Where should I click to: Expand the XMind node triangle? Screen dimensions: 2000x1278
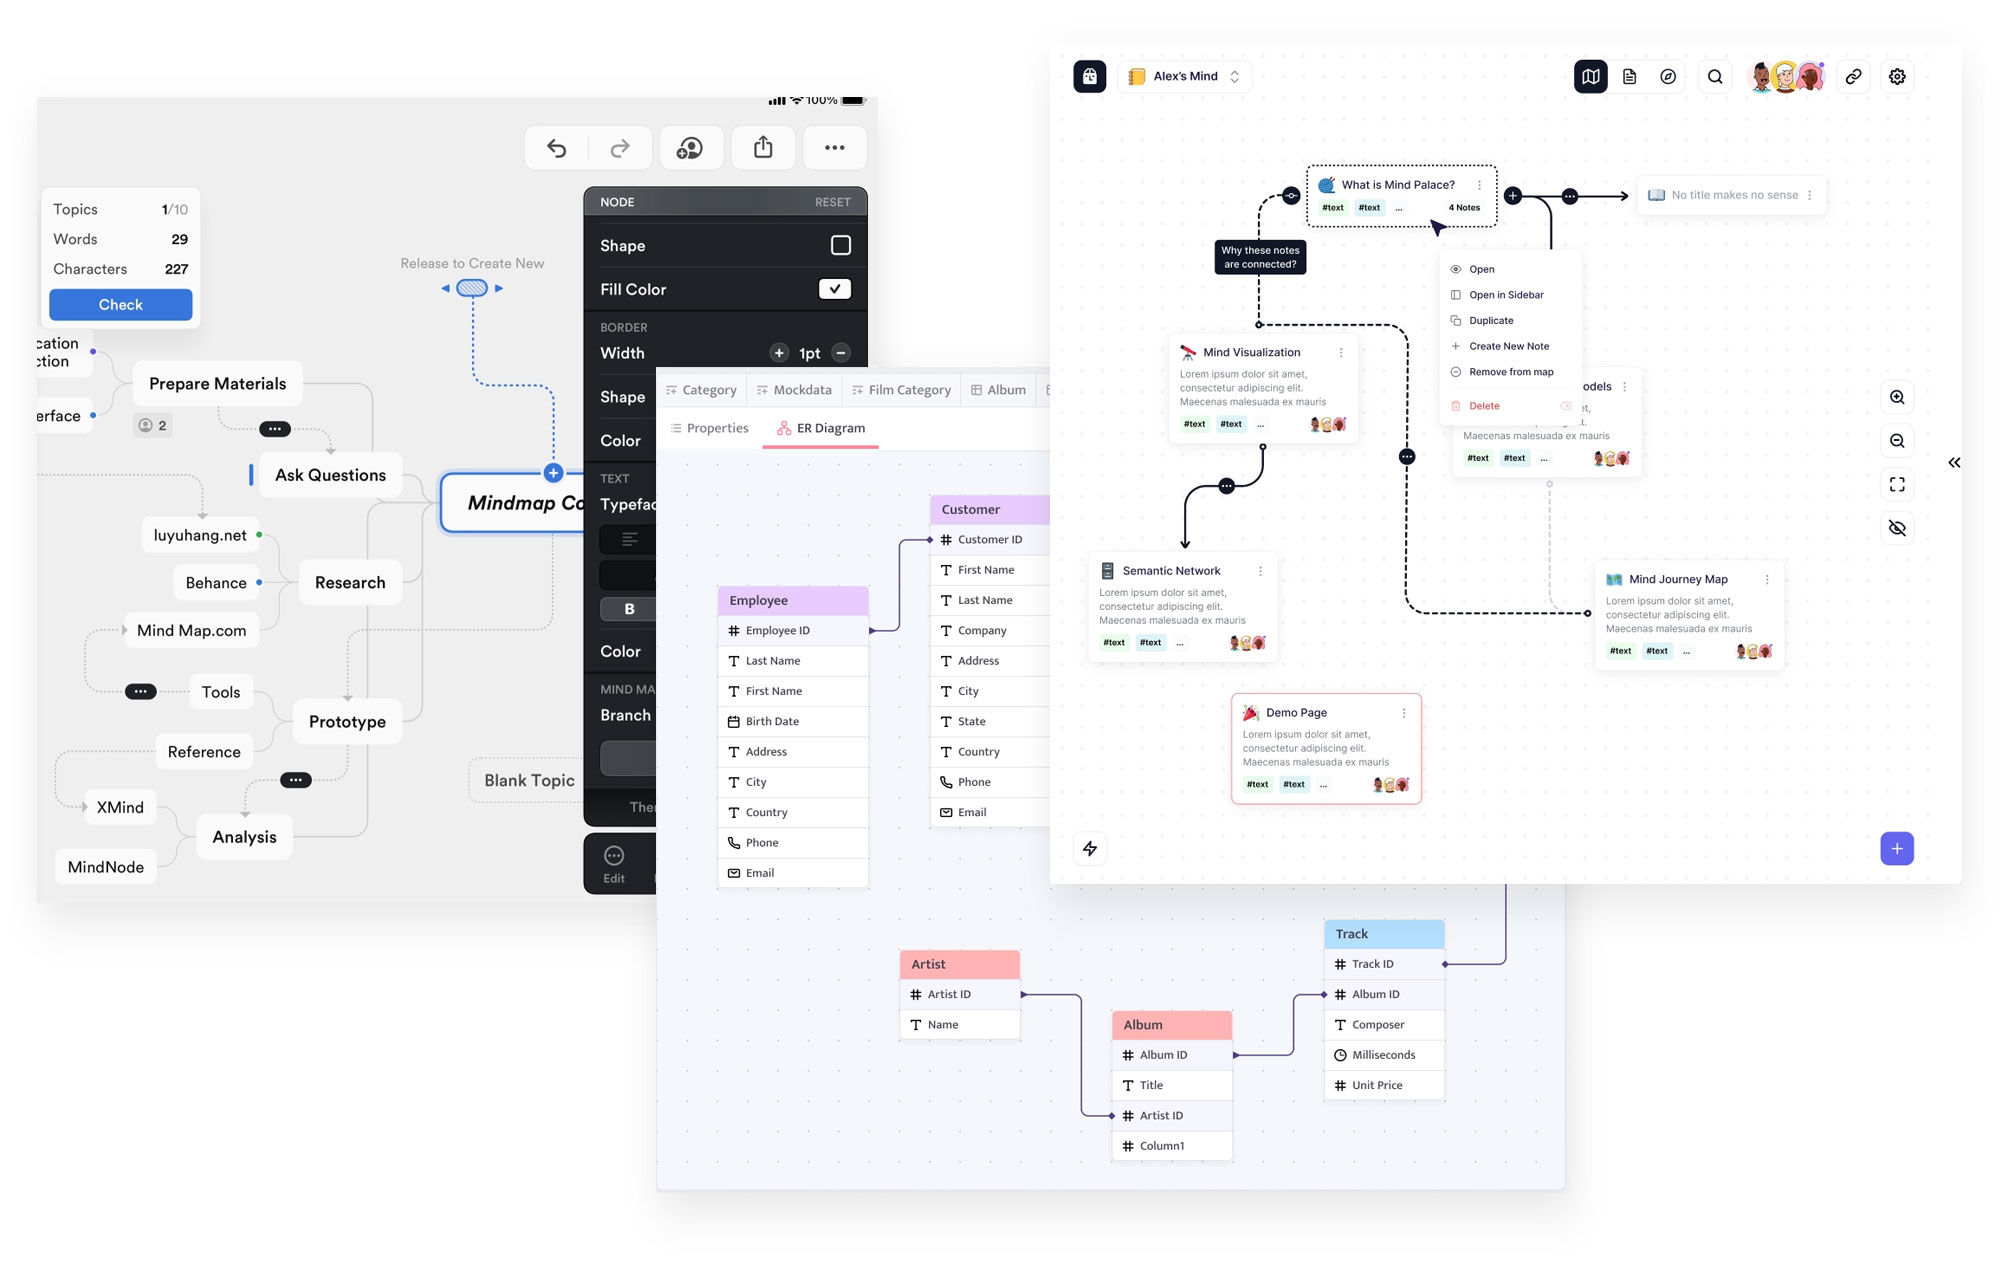[x=84, y=806]
